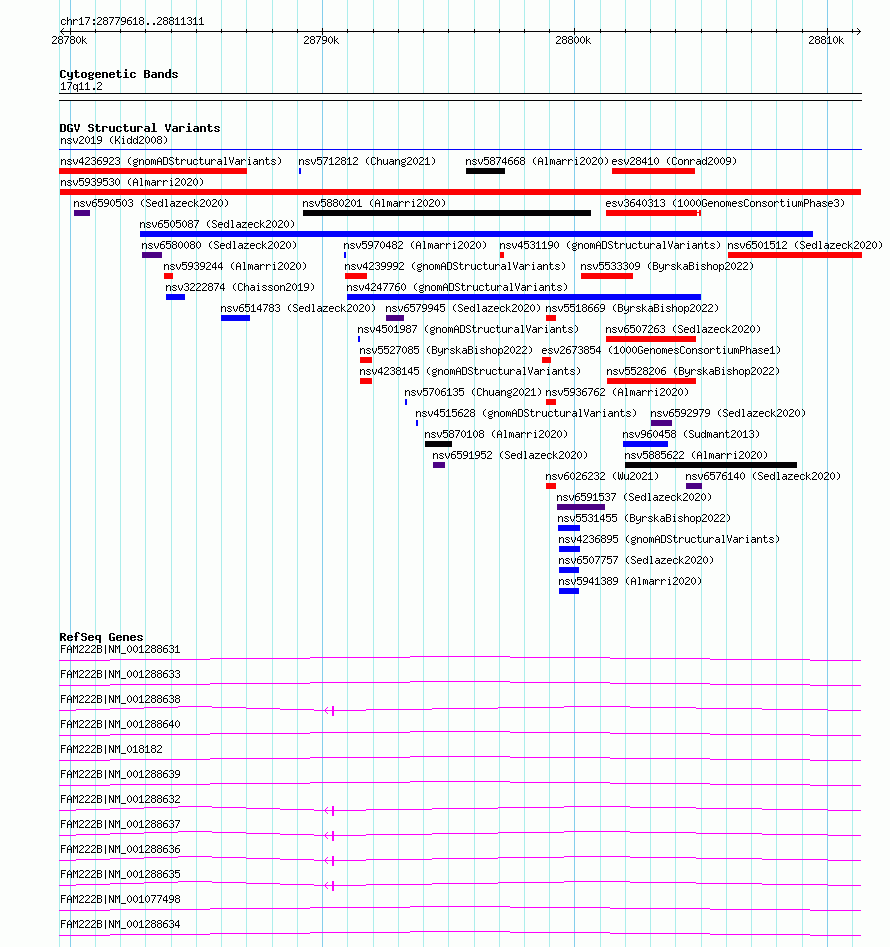Click nsv6591952 (Sedlazeck2020) label

(510, 455)
